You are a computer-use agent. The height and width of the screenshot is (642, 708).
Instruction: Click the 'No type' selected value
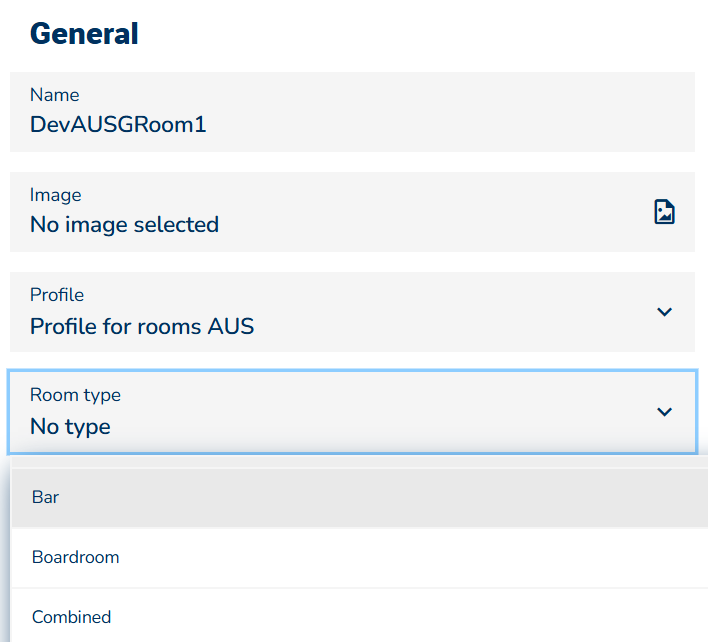[70, 427]
